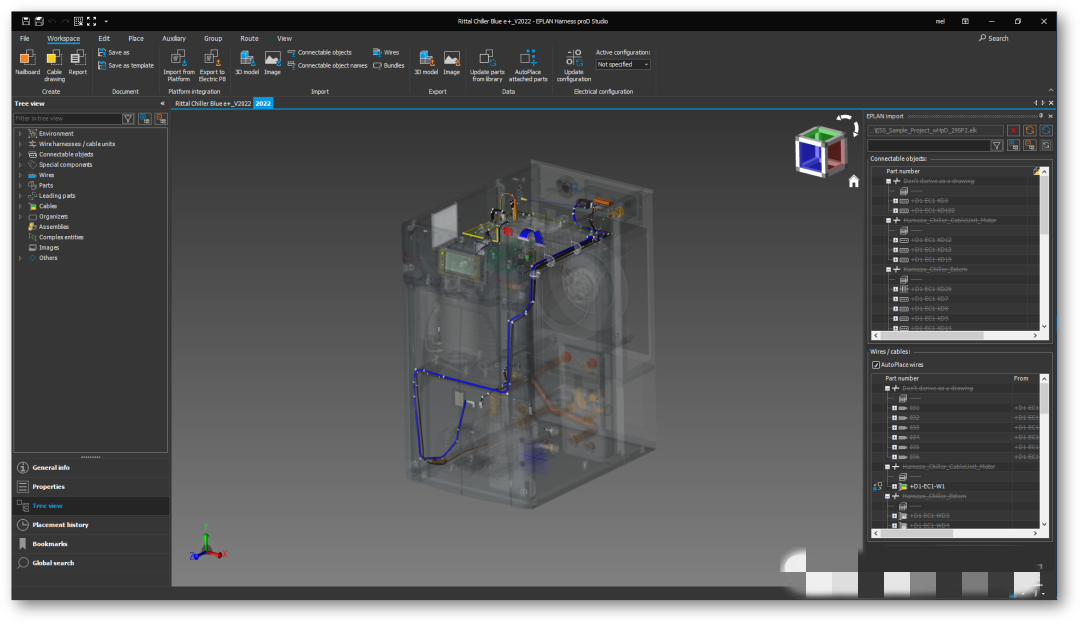Viewport: 1080px width, 623px height.
Task: Open the Active configuration dropdown
Action: (623, 65)
